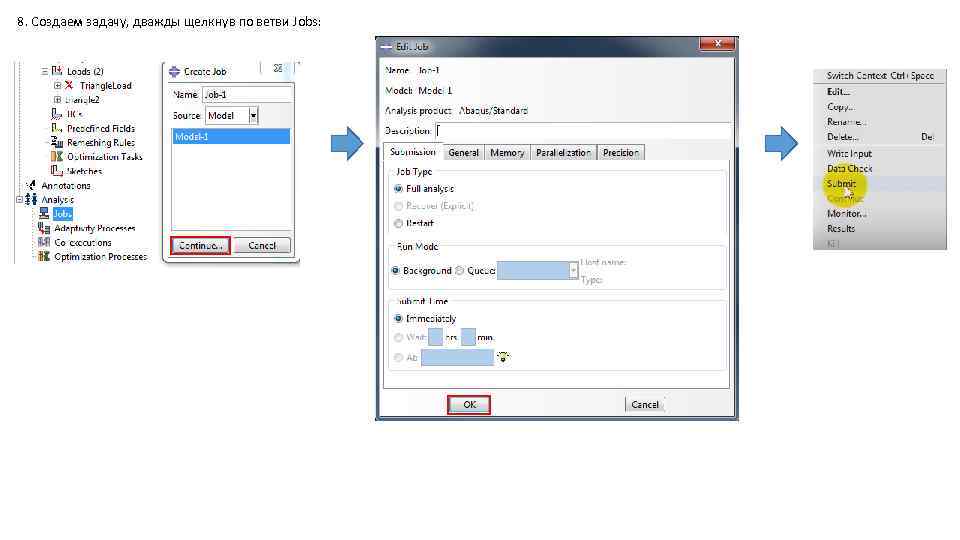Click the Adaptivity Processes icon

[x=44, y=228]
